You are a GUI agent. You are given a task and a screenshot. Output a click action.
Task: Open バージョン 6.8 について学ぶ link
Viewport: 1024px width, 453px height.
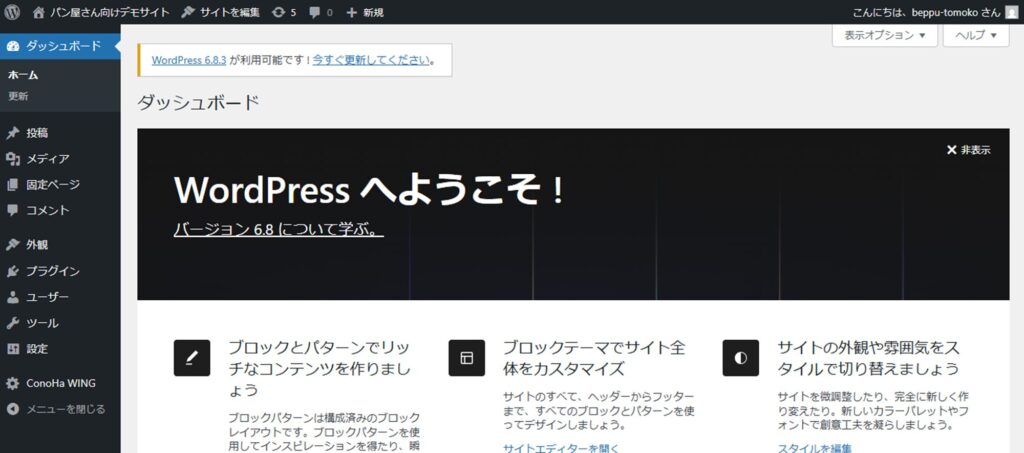point(279,229)
